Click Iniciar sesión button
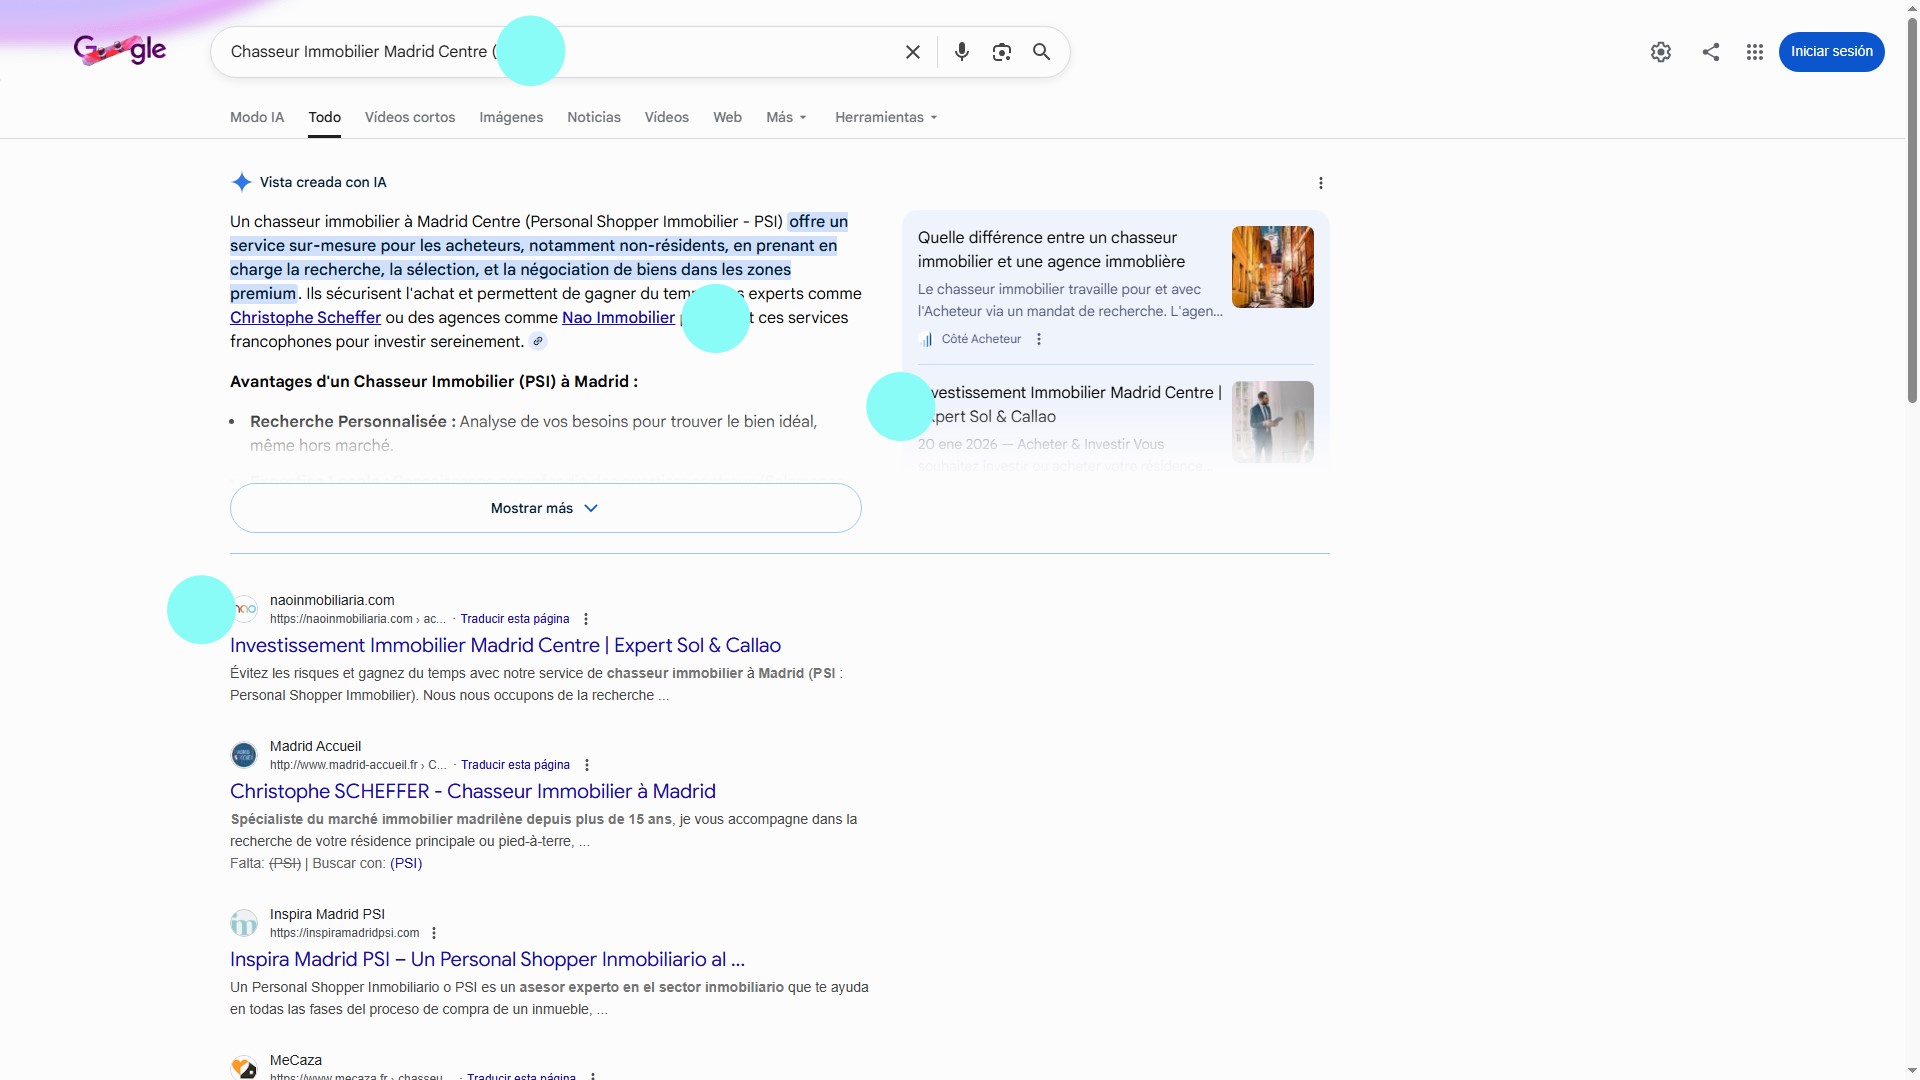Image resolution: width=1920 pixels, height=1080 pixels. point(1830,52)
